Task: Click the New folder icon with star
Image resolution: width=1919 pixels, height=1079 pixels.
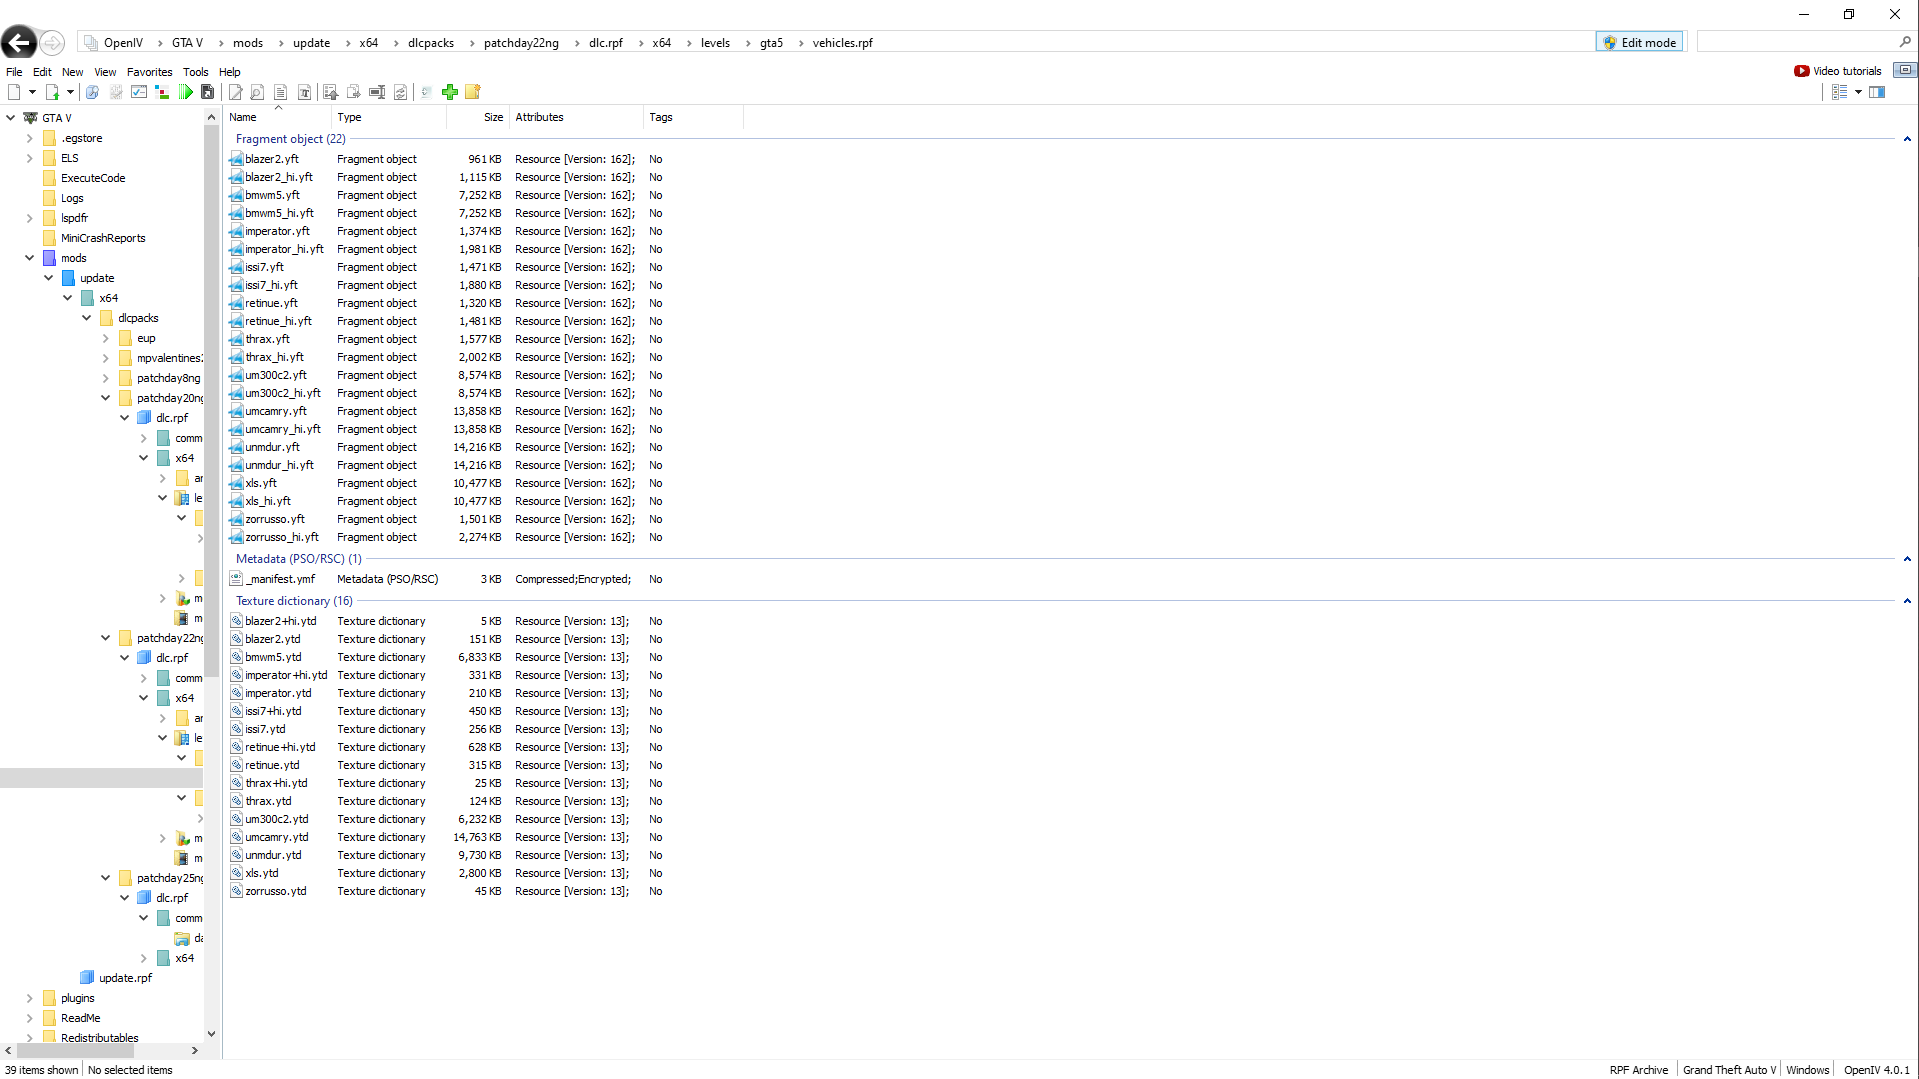Action: coord(473,92)
